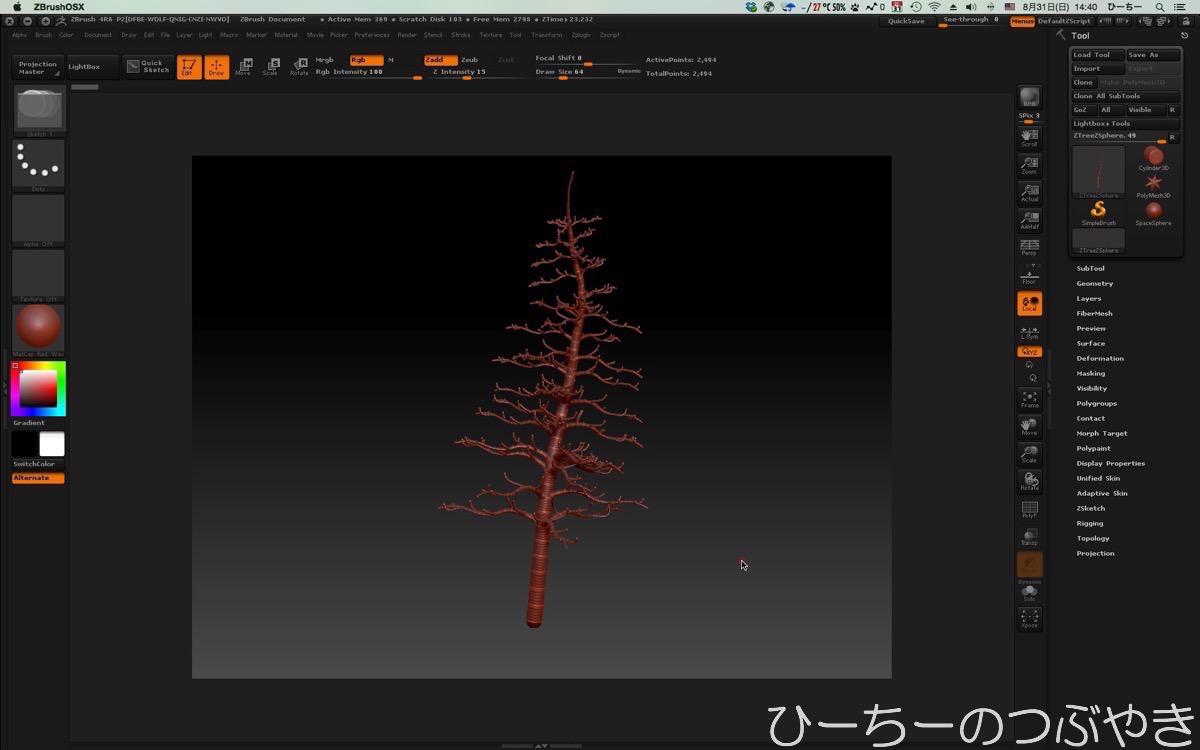Click the MatCap Red Wax material thumbnail
The image size is (1200, 750).
pos(38,328)
